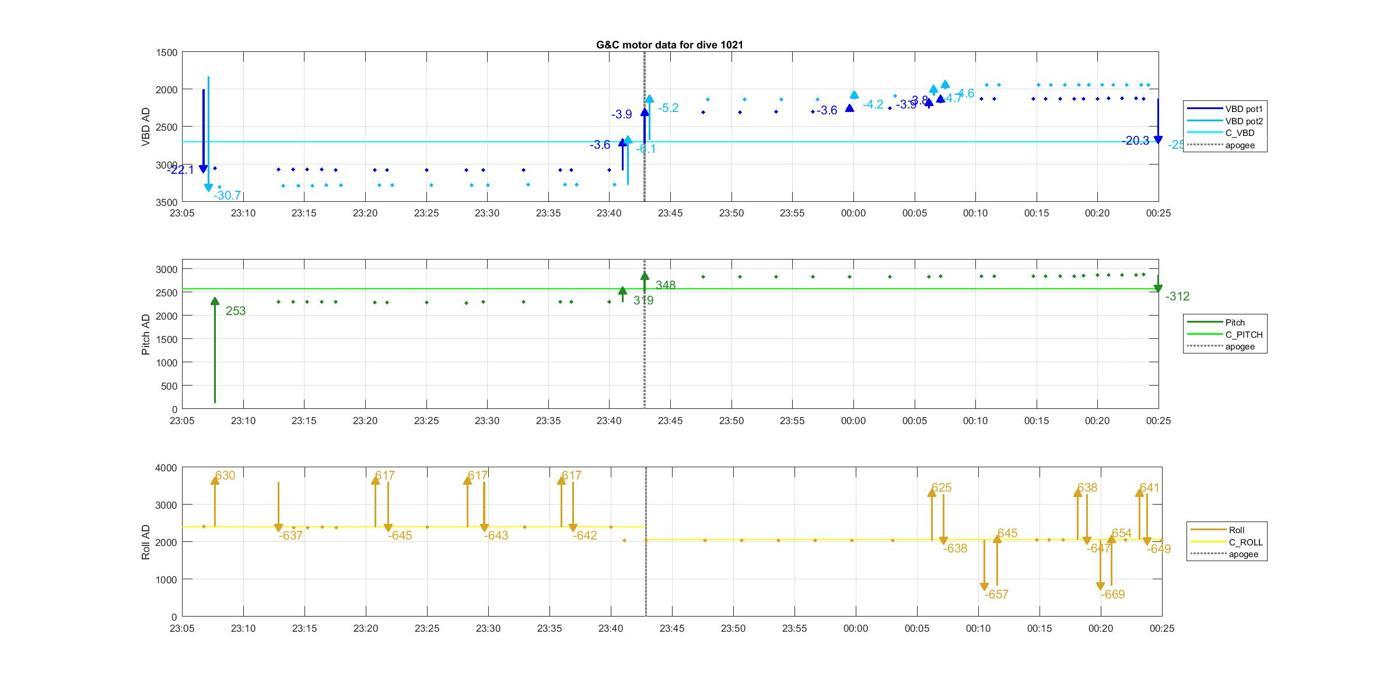Click the '-657' roll data label
This screenshot has width=1400, height=693.
pos(996,595)
